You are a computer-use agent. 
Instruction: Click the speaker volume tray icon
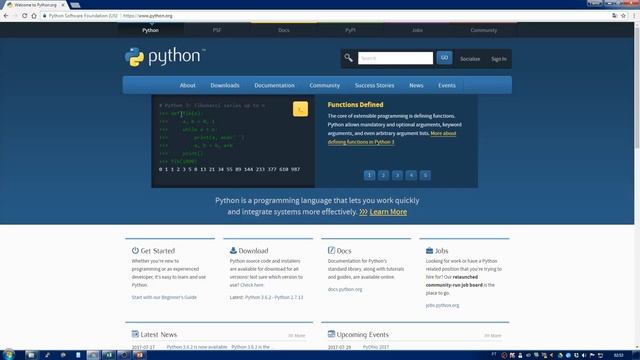click(584, 356)
